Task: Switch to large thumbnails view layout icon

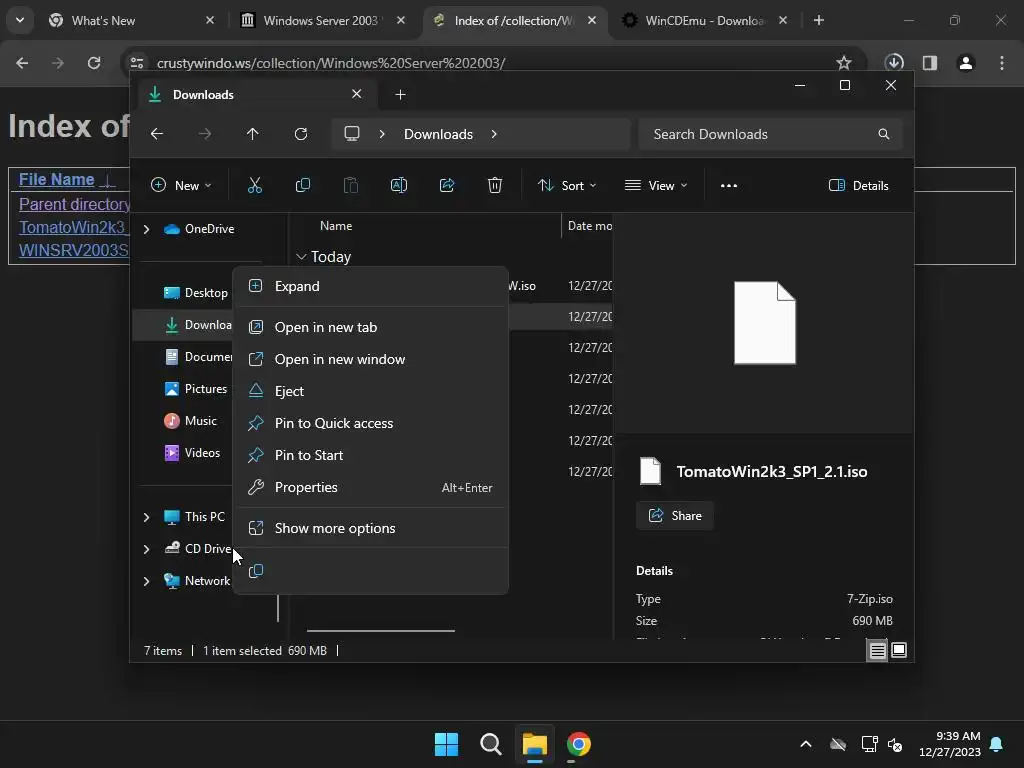Action: pos(899,650)
